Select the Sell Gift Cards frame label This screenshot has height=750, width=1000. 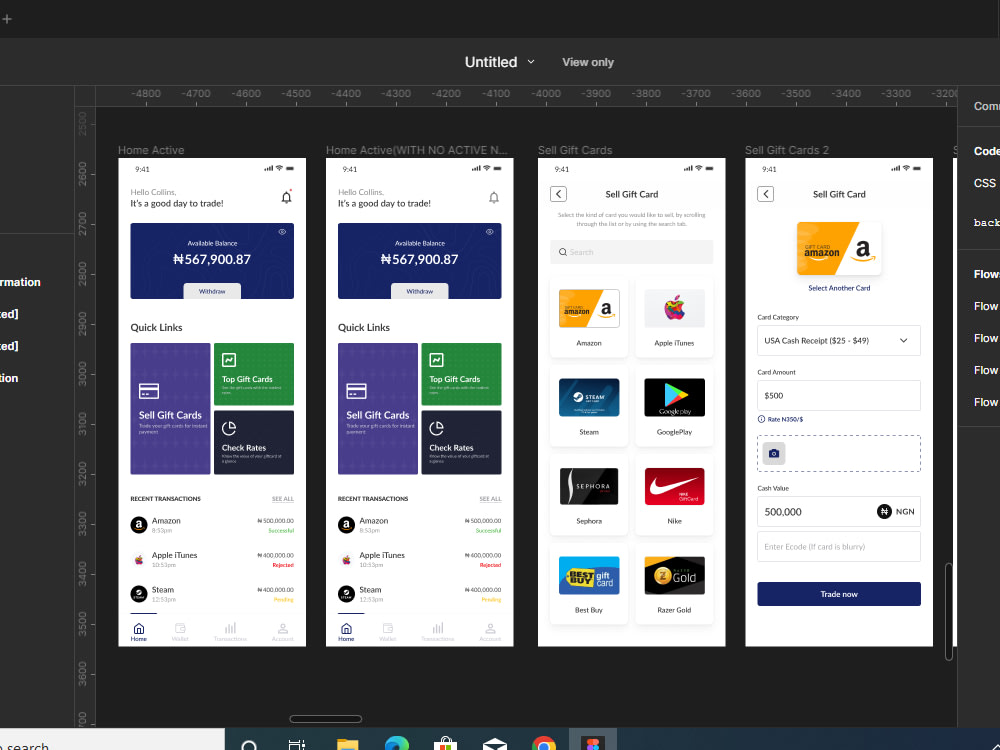tap(575, 150)
